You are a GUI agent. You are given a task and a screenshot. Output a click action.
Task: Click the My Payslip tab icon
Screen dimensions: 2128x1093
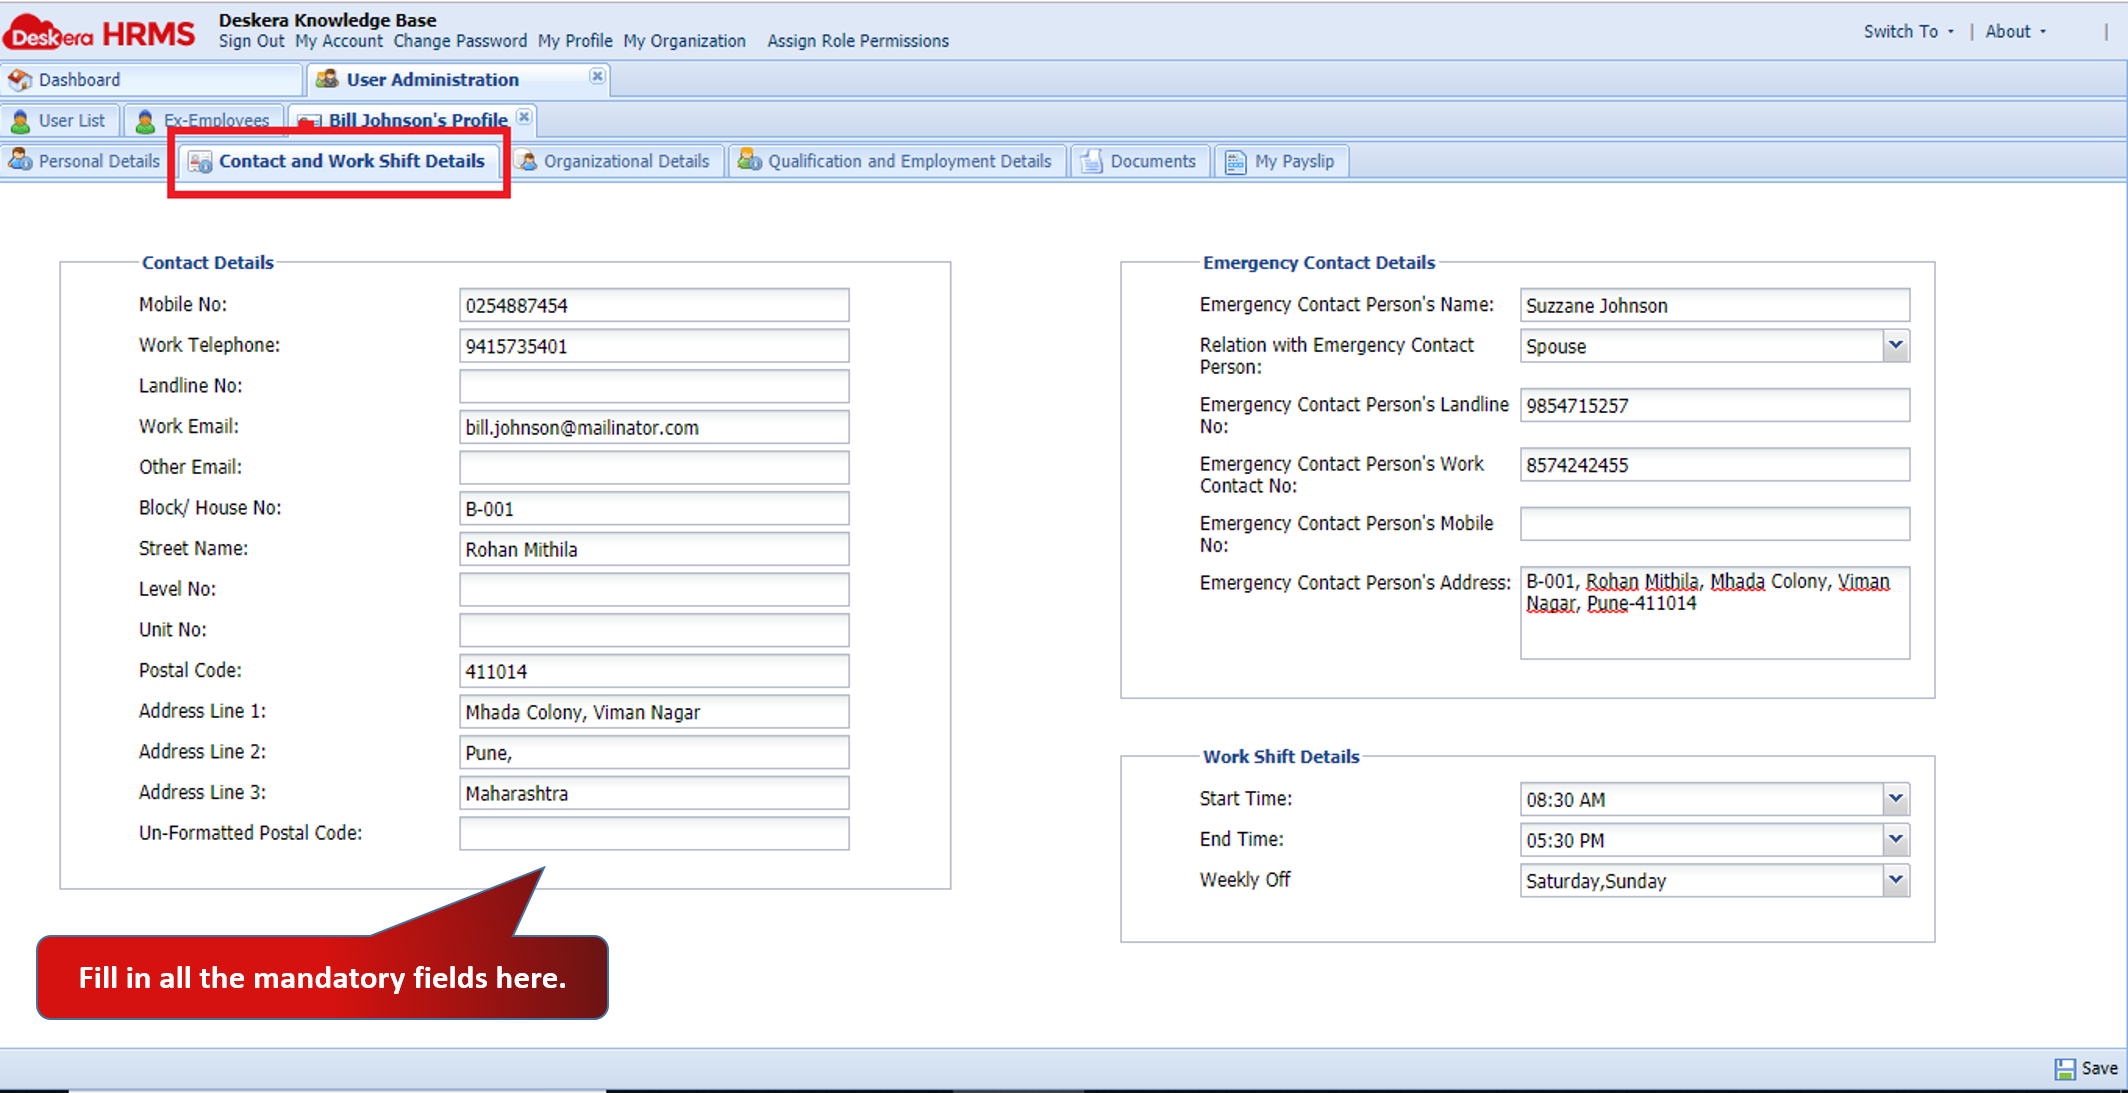click(x=1236, y=161)
